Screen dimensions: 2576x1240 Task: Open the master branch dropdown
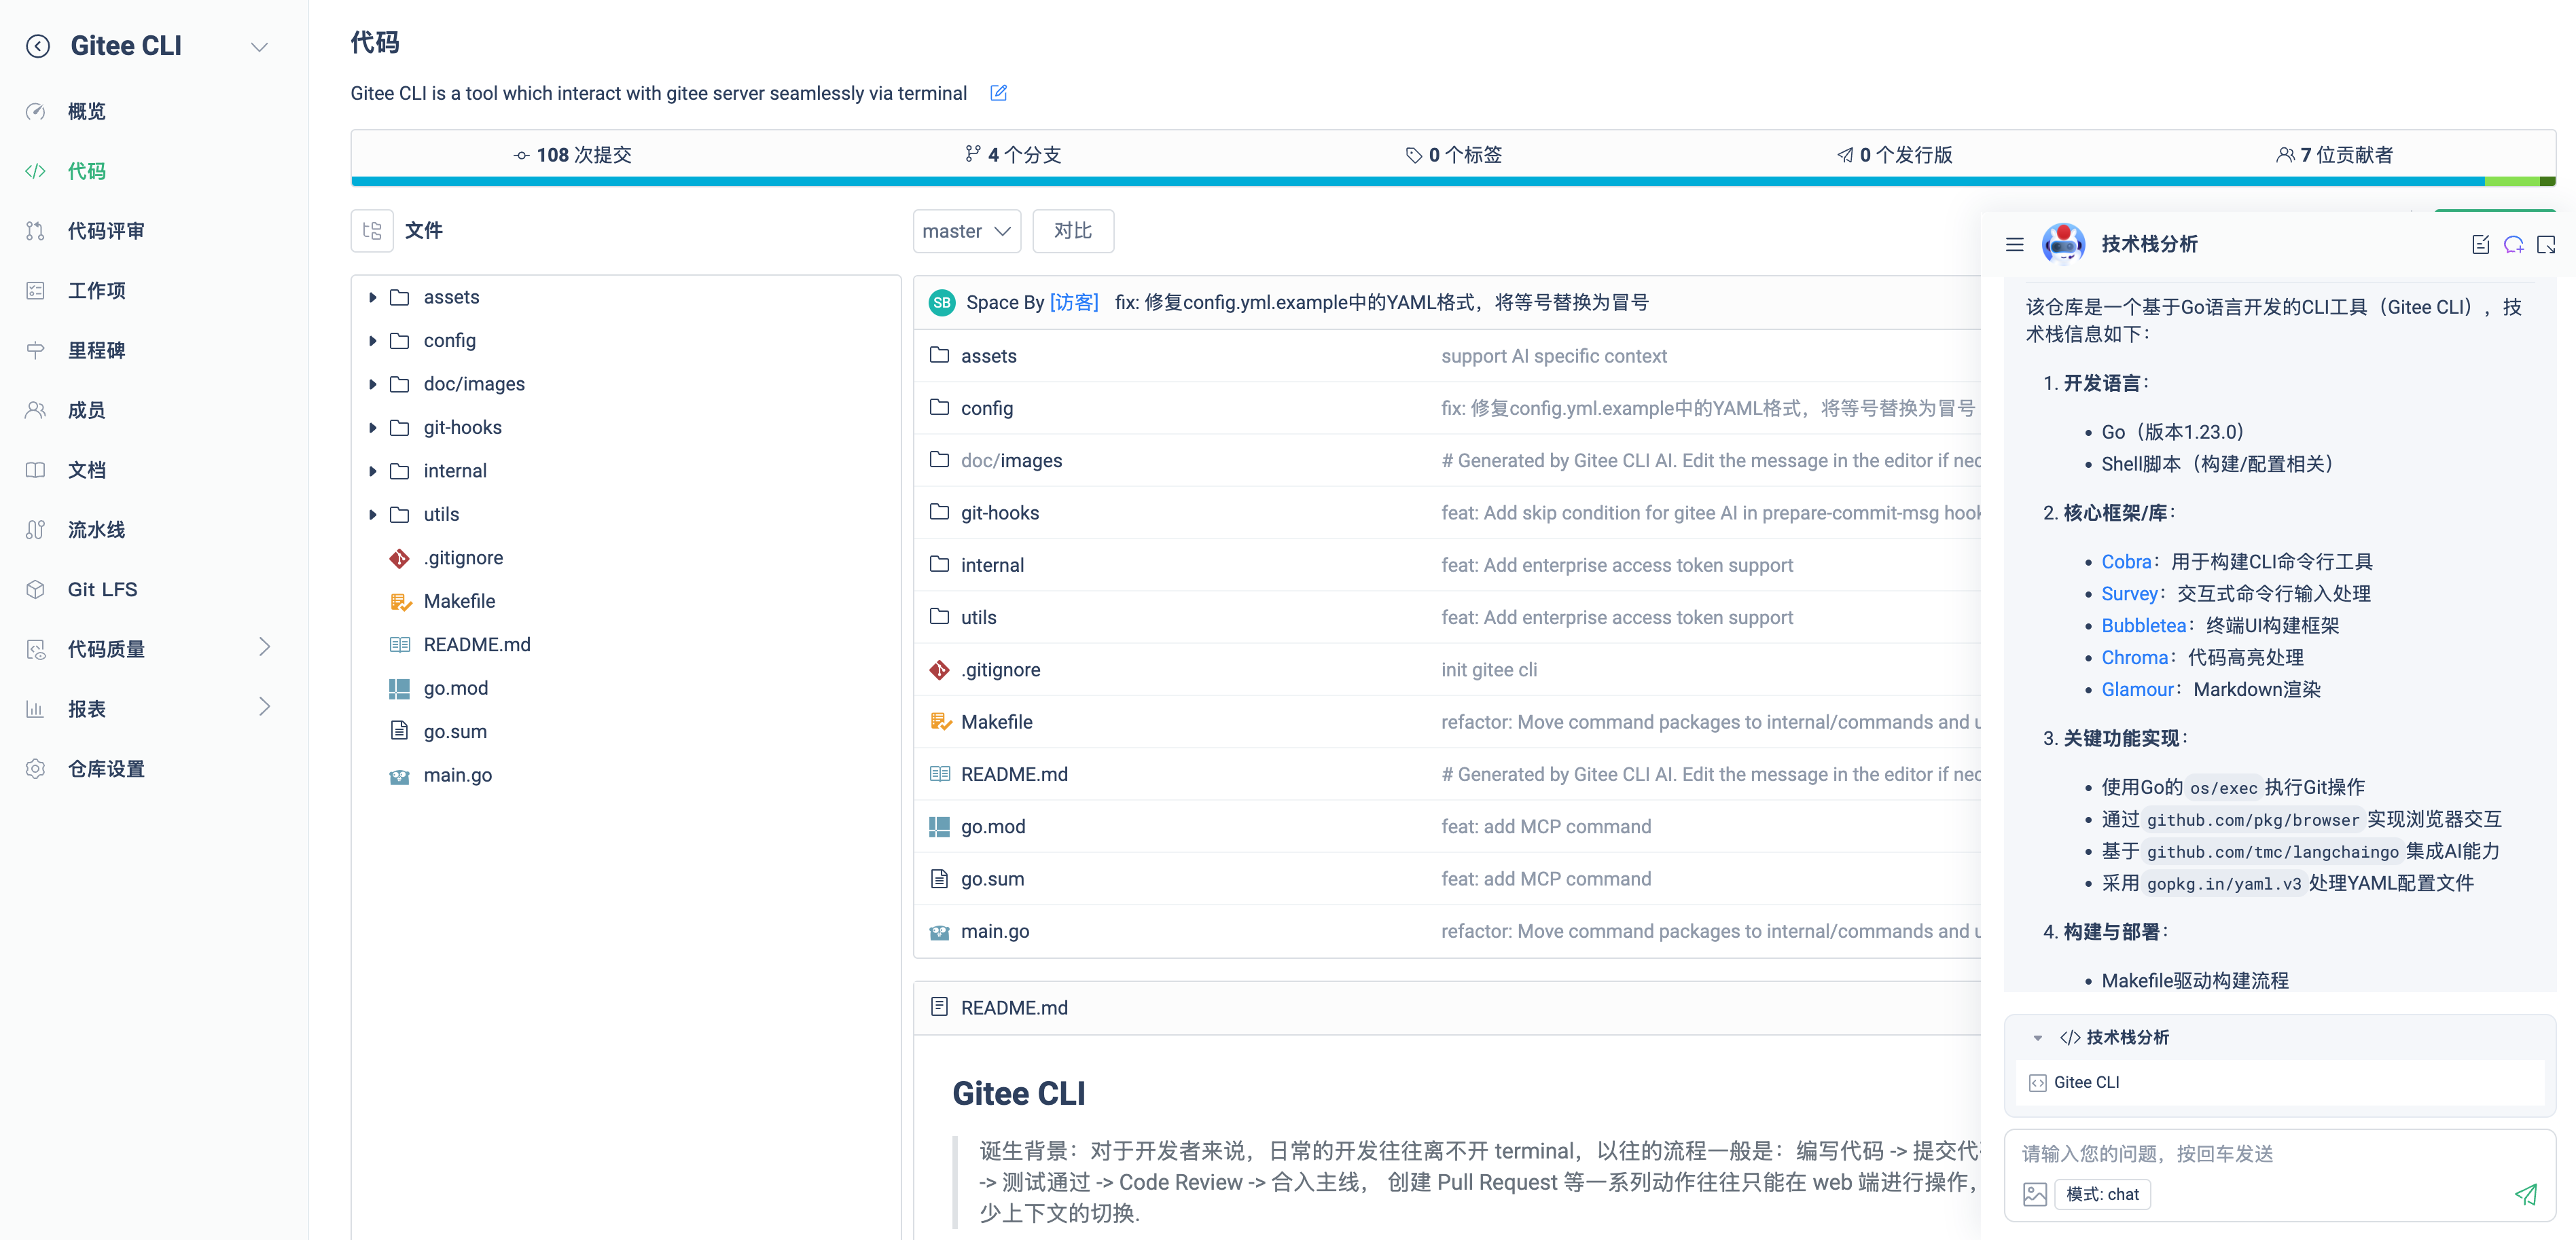[x=966, y=231]
